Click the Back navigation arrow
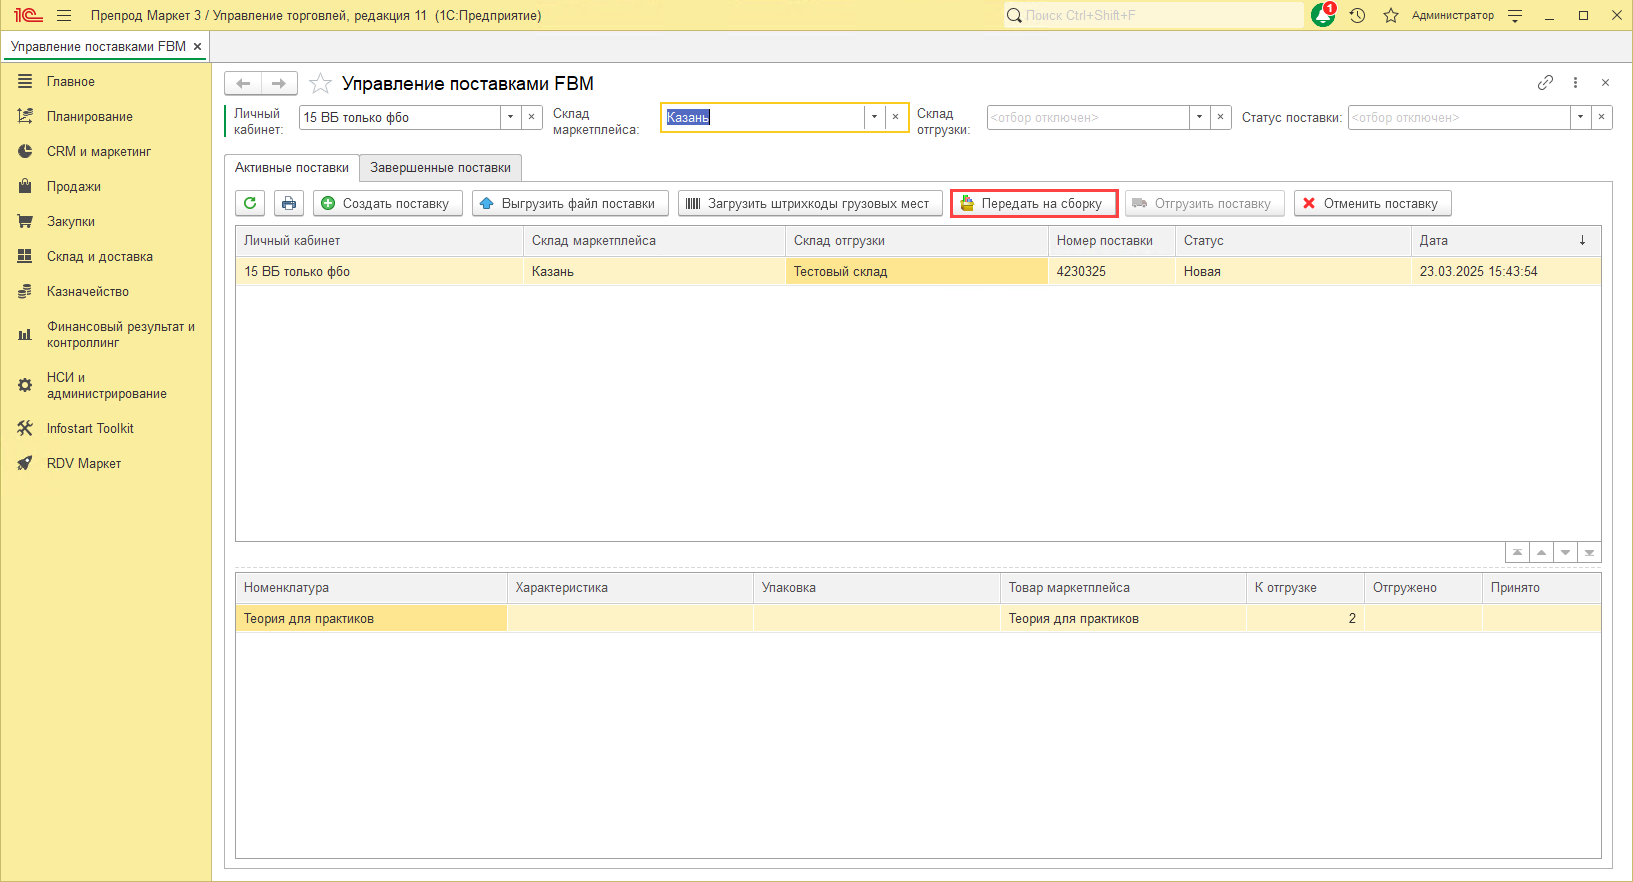This screenshot has width=1633, height=882. point(243,83)
